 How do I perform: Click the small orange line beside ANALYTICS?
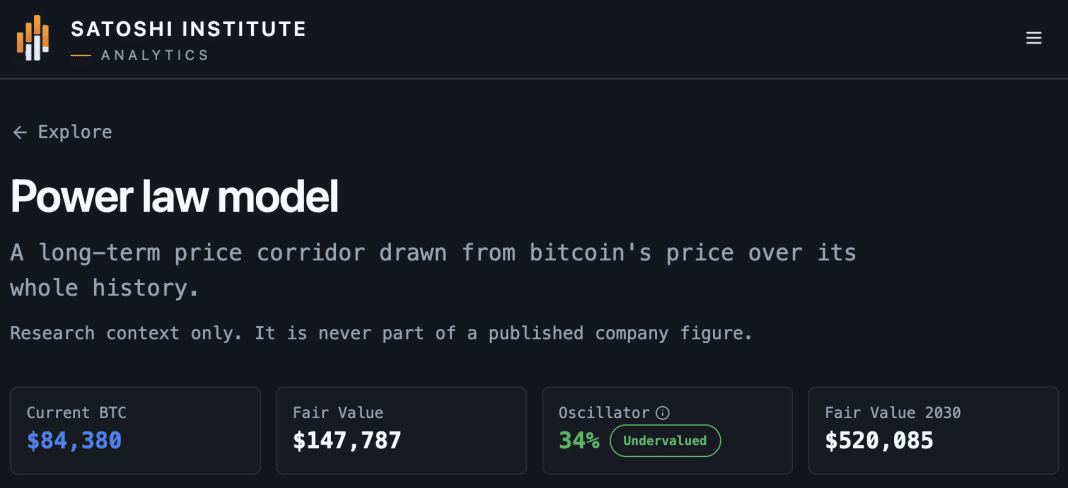point(80,55)
